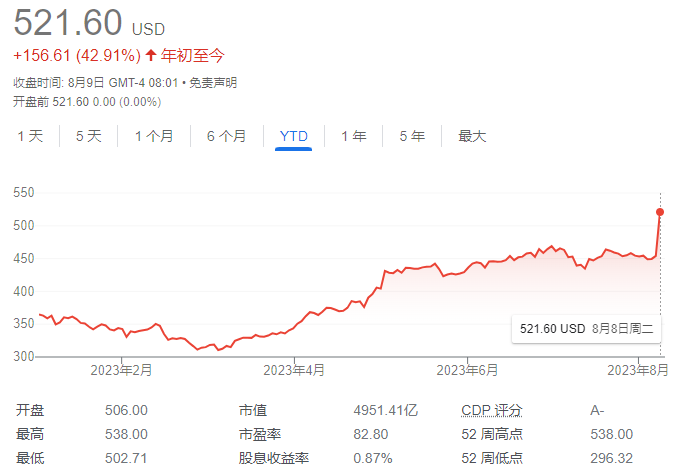Screen dimensions: 677x475
Task: Open the 5年 chart range
Action: tap(412, 136)
